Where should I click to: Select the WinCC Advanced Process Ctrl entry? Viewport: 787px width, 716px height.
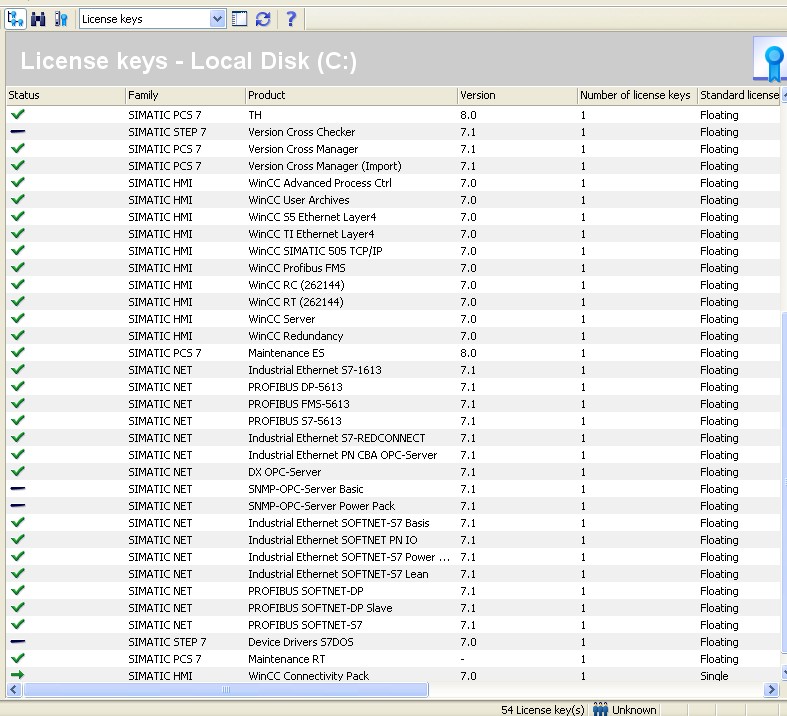pyautogui.click(x=320, y=183)
